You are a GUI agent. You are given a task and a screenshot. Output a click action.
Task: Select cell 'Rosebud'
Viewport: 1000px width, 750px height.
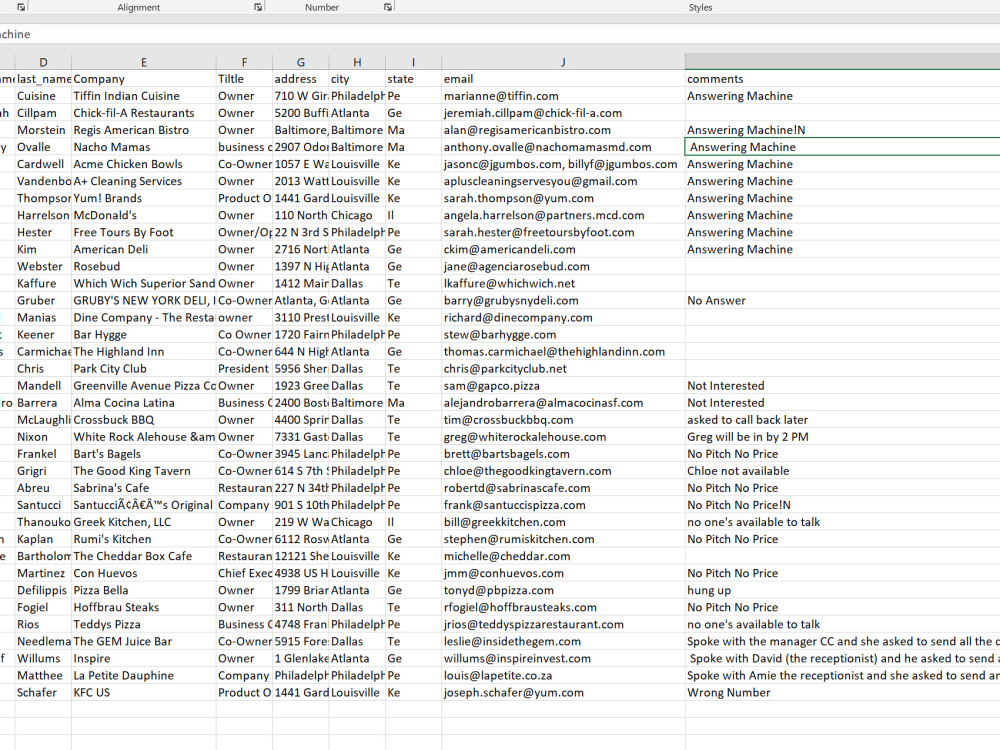[144, 267]
